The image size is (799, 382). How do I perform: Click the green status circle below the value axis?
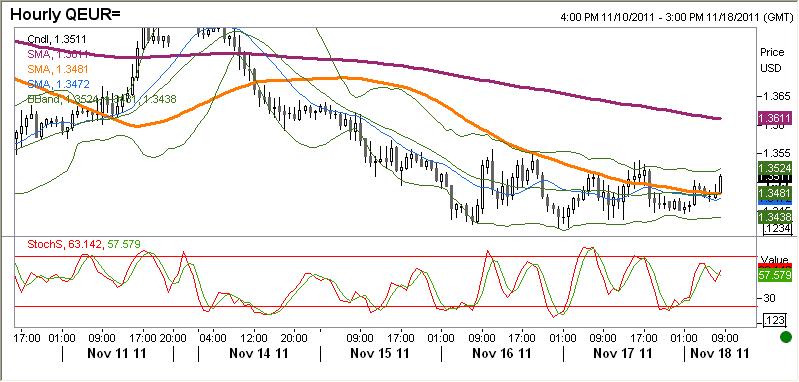pyautogui.click(x=786, y=337)
